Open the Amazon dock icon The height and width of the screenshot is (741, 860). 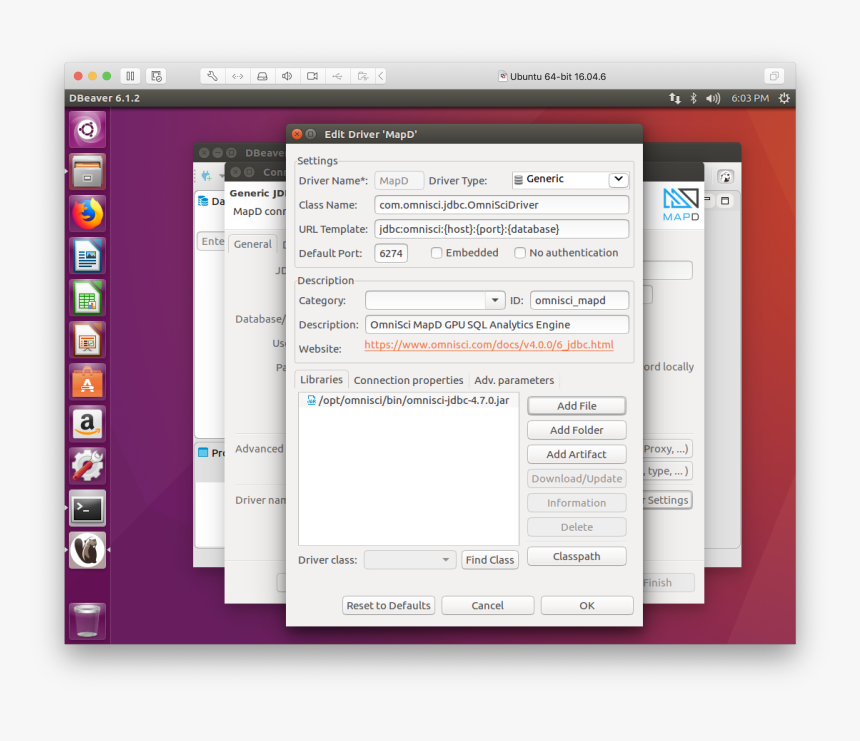coord(87,424)
